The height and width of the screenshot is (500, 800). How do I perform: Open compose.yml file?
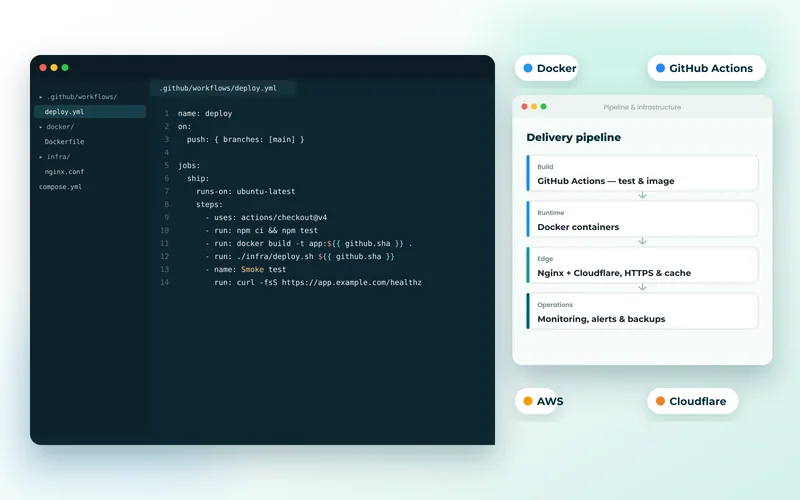60,187
